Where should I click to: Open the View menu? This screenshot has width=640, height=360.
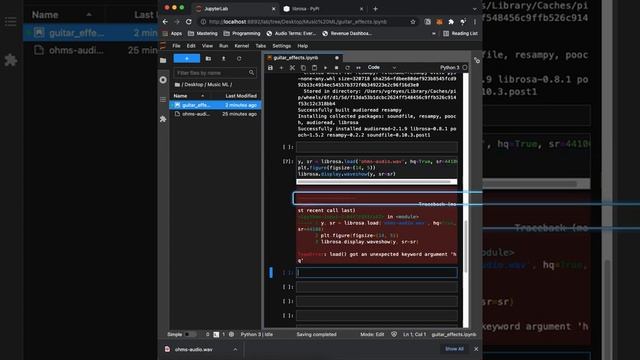pyautogui.click(x=207, y=46)
